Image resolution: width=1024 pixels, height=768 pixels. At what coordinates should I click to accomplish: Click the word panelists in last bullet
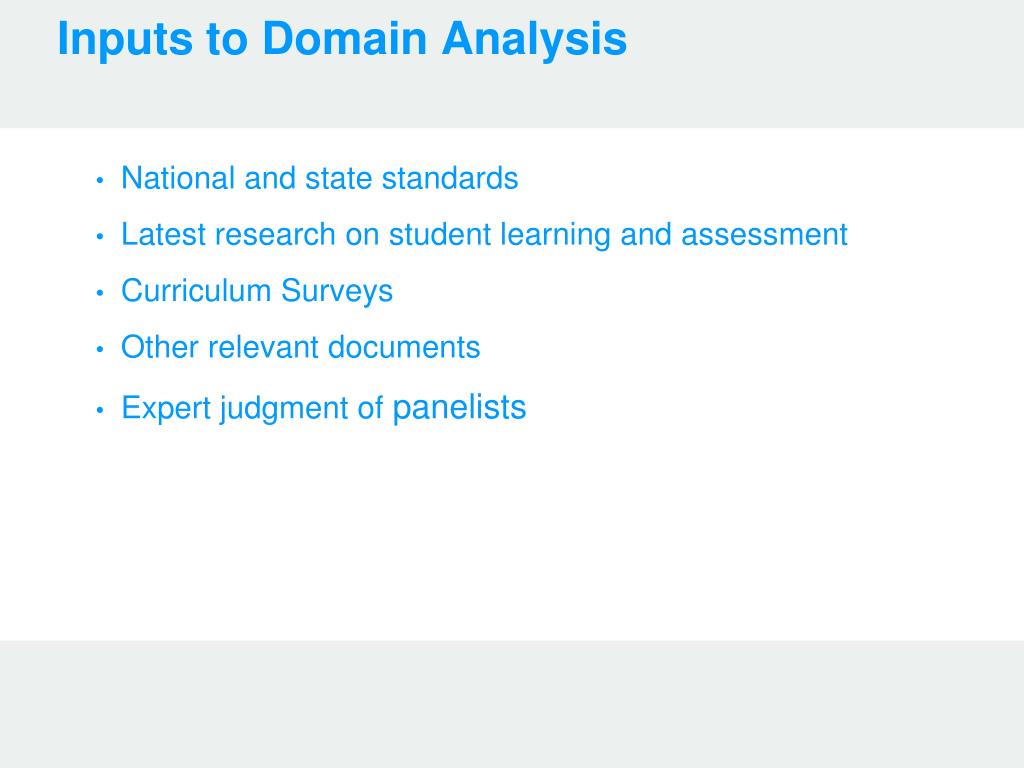click(459, 409)
